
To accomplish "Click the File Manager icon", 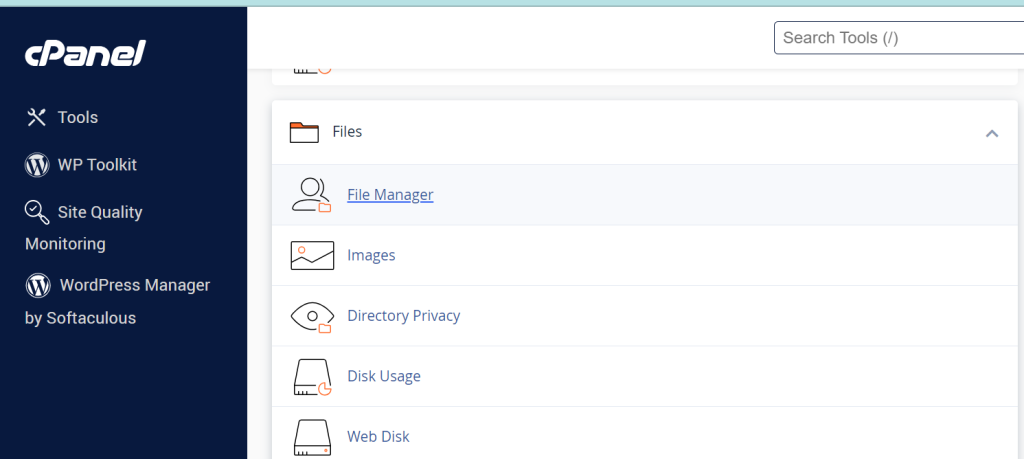I will [312, 195].
